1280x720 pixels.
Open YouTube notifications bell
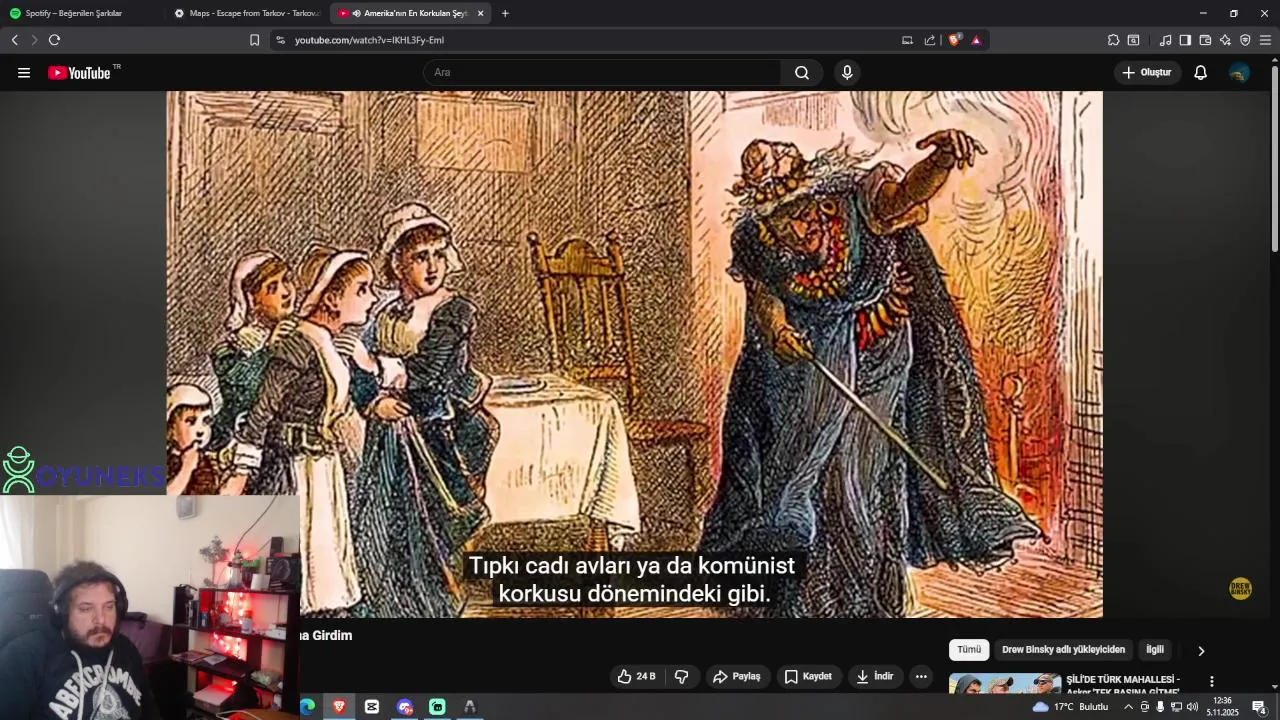click(1201, 73)
